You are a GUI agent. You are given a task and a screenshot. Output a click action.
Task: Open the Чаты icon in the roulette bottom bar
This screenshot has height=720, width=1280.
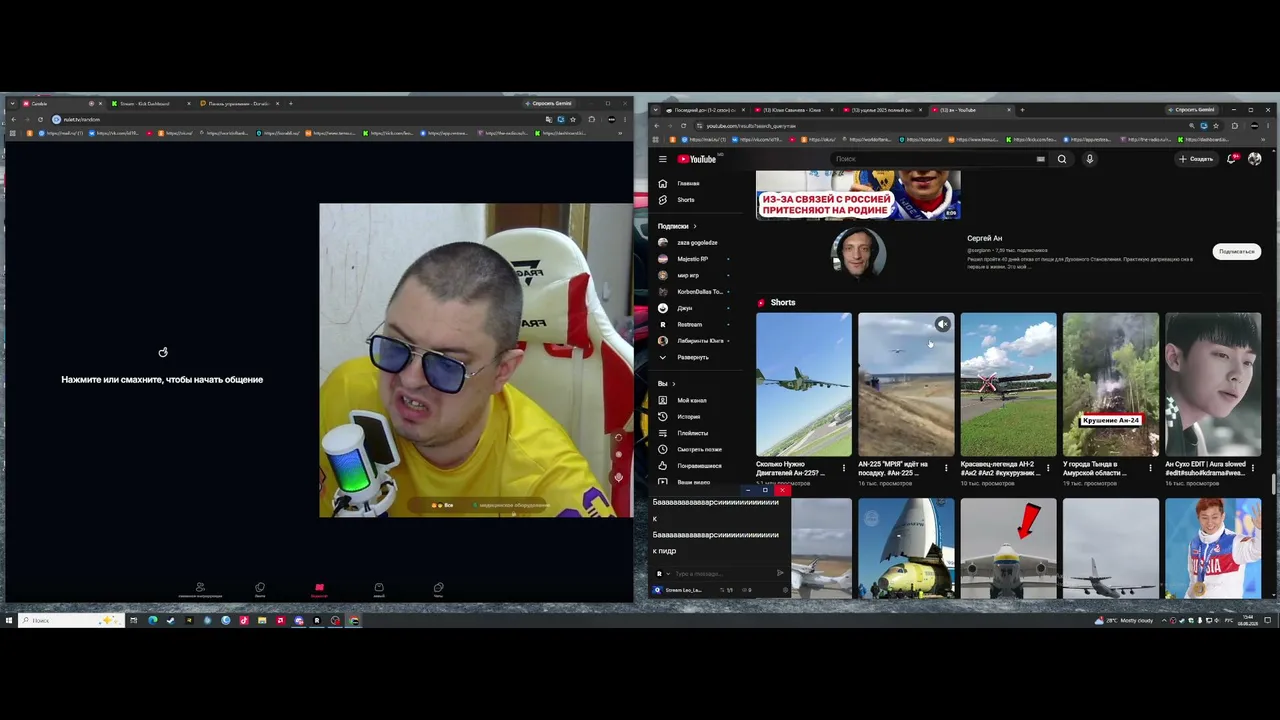click(438, 589)
